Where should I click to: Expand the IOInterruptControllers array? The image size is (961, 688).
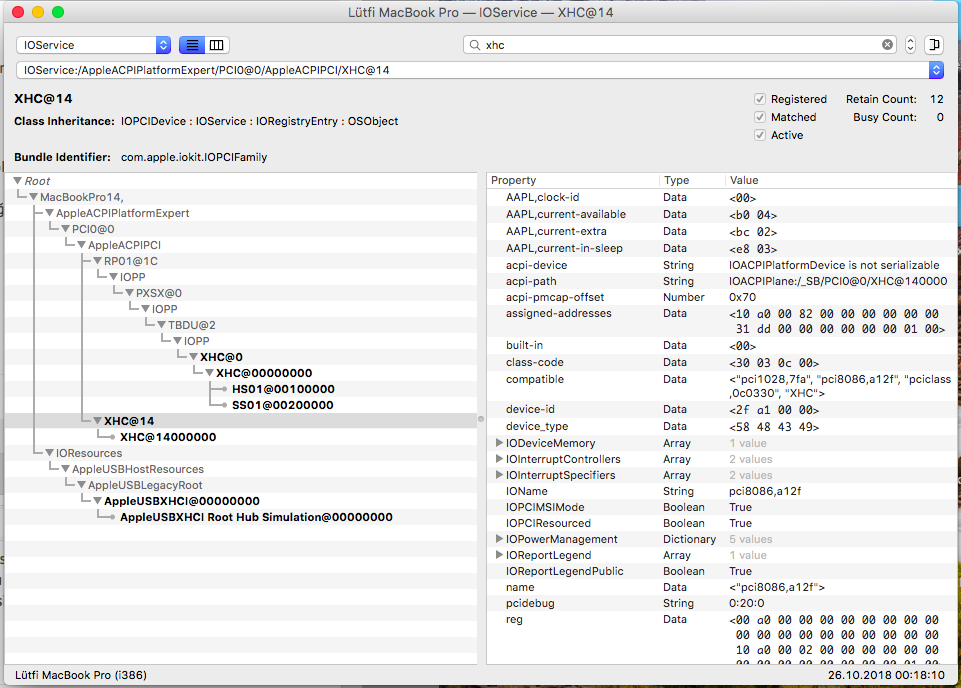point(500,459)
